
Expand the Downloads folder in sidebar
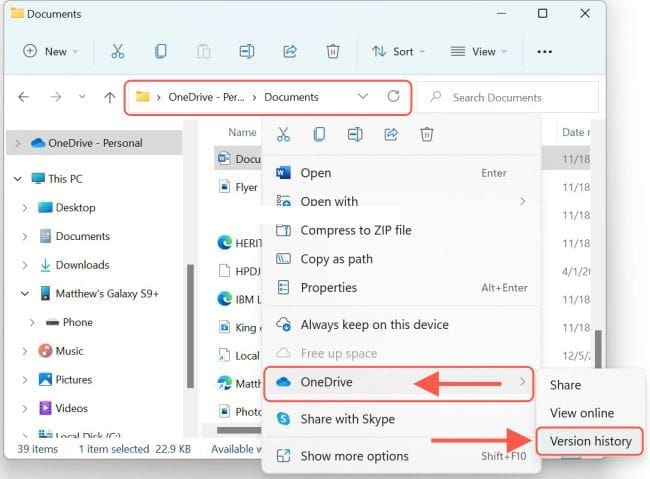click(25, 265)
